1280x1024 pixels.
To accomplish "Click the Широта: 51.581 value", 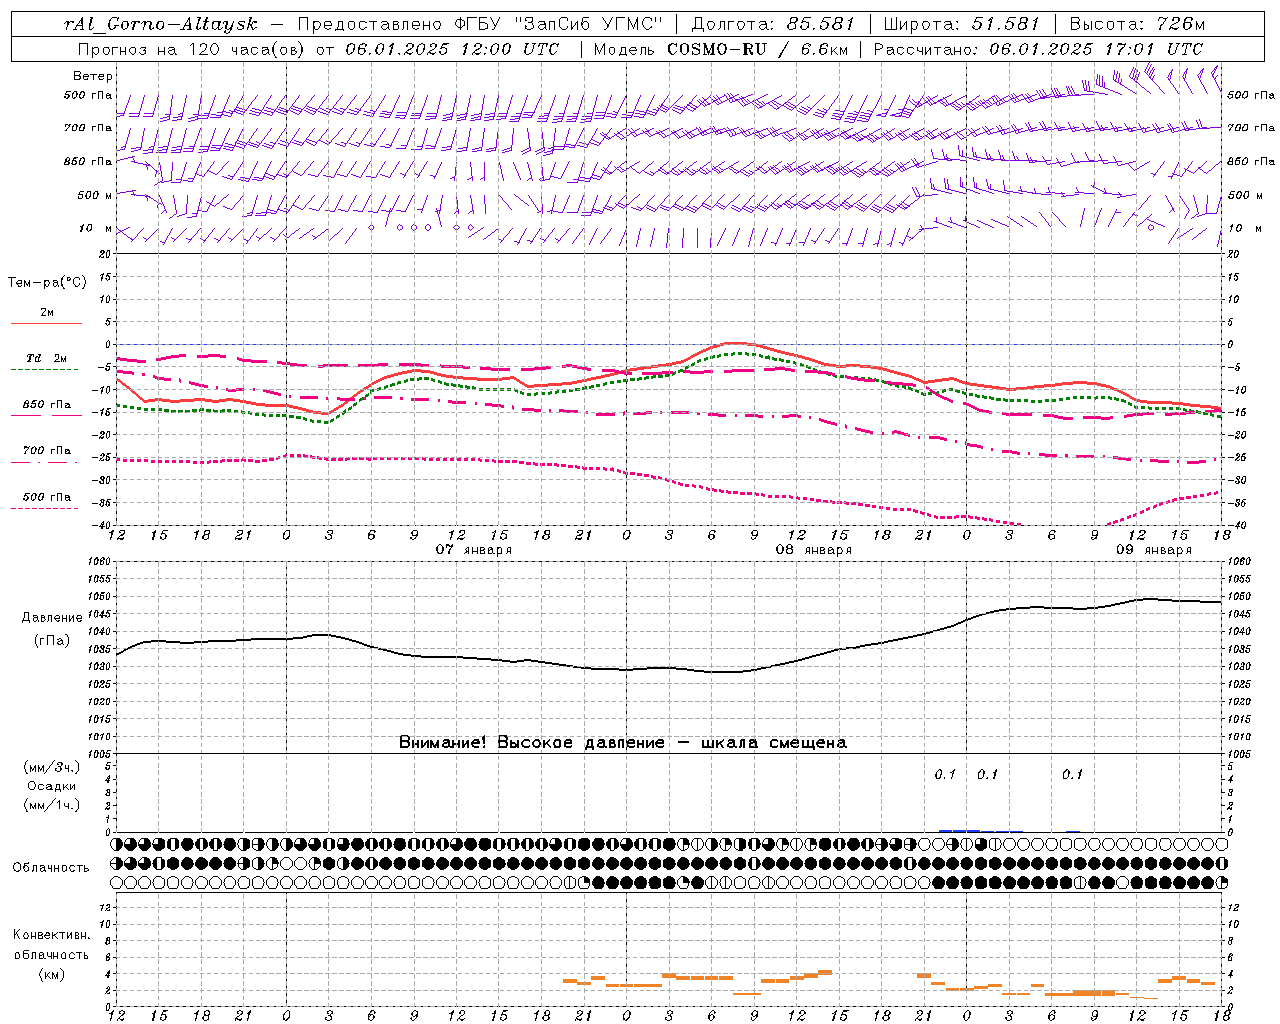I will pyautogui.click(x=961, y=24).
